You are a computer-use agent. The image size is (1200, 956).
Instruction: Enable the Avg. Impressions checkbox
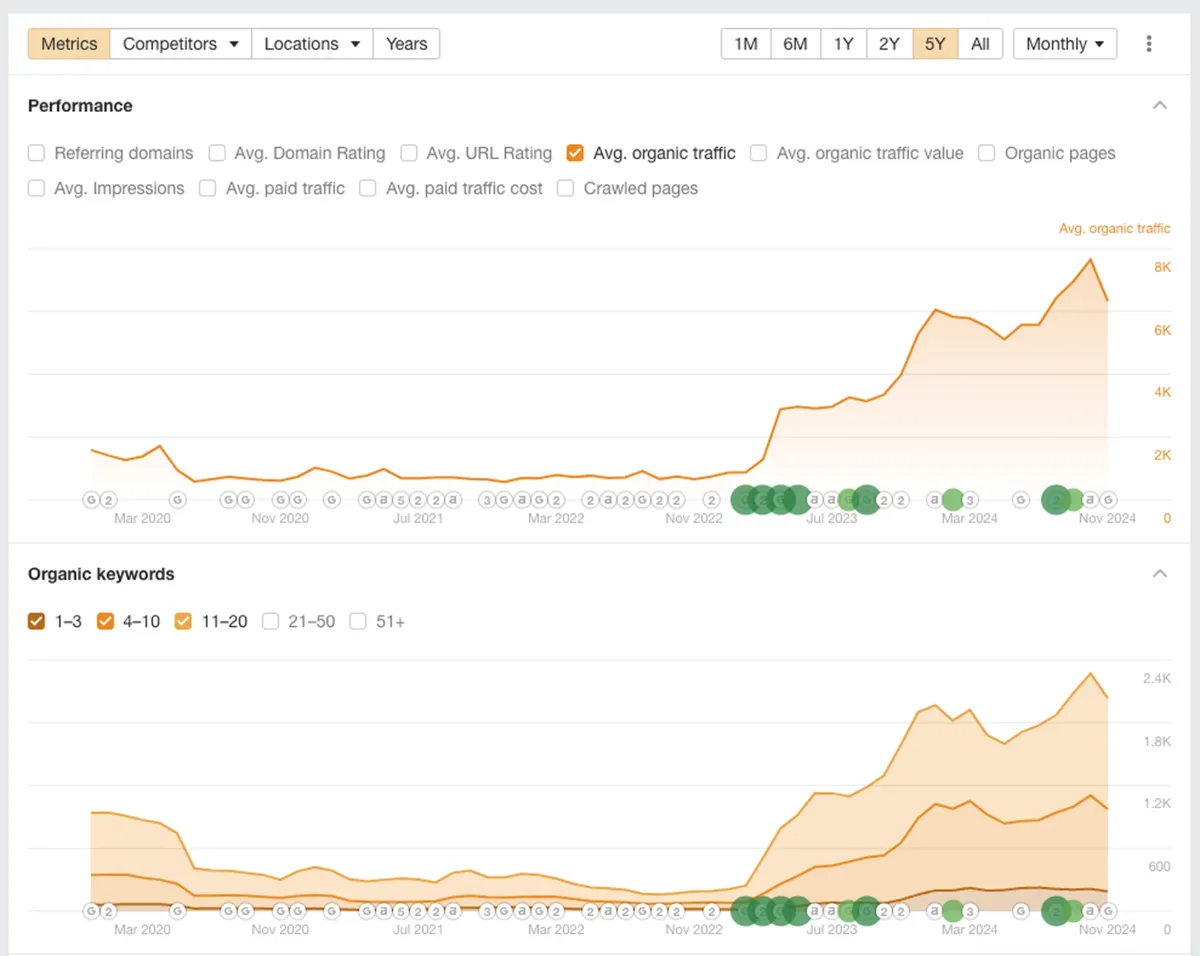(x=37, y=188)
